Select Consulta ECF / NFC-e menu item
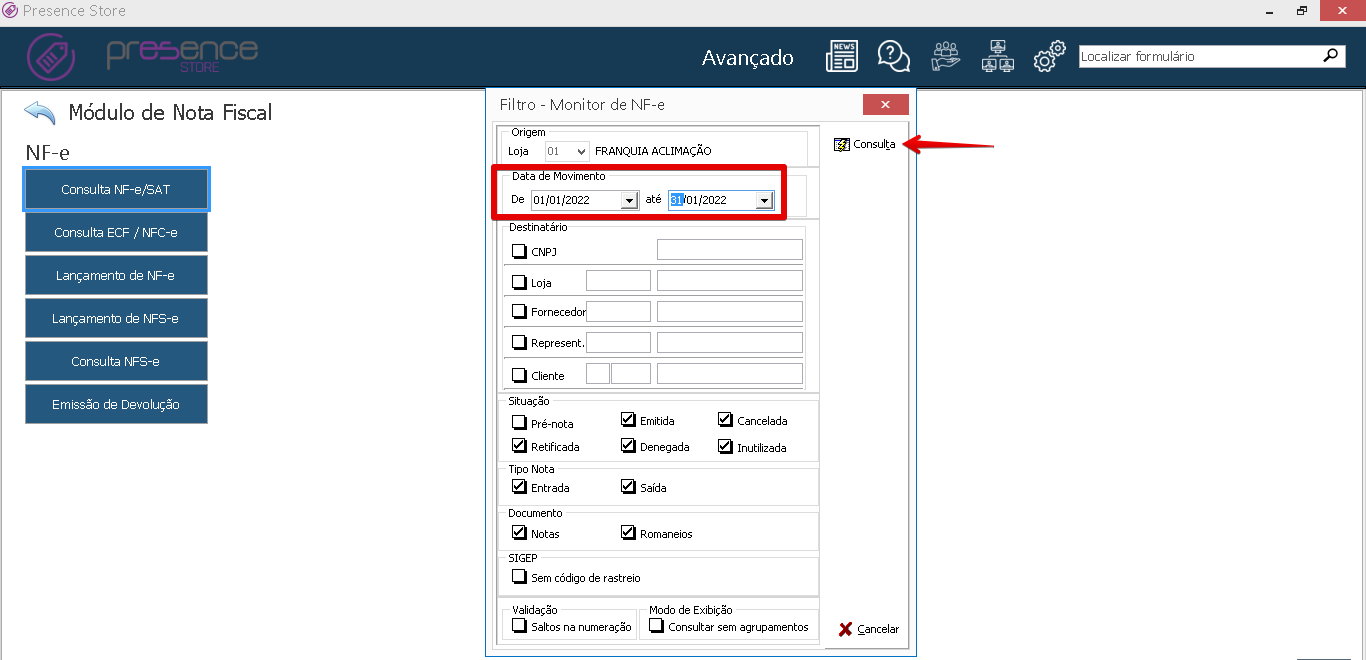Image resolution: width=1366 pixels, height=660 pixels. coord(116,232)
